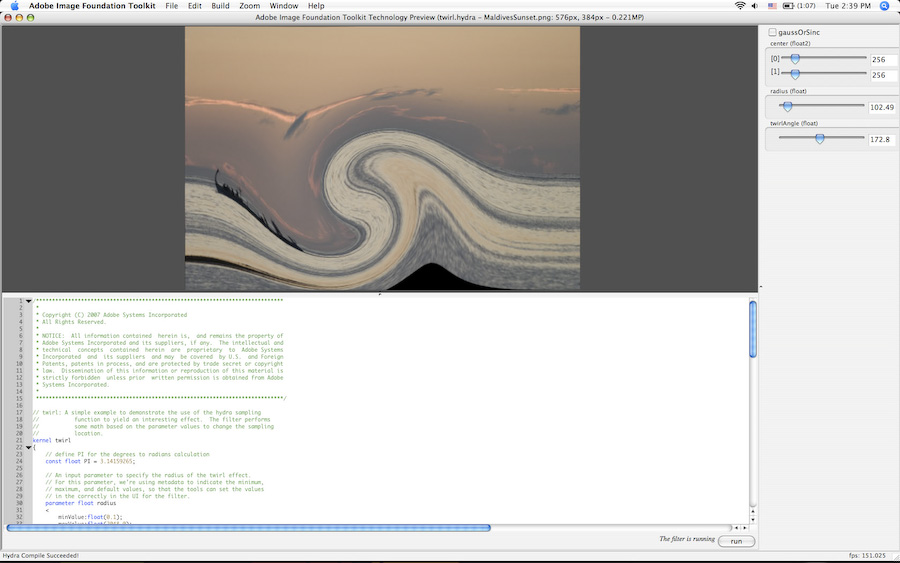Click the radius slider handle
The image size is (900, 563).
(787, 106)
